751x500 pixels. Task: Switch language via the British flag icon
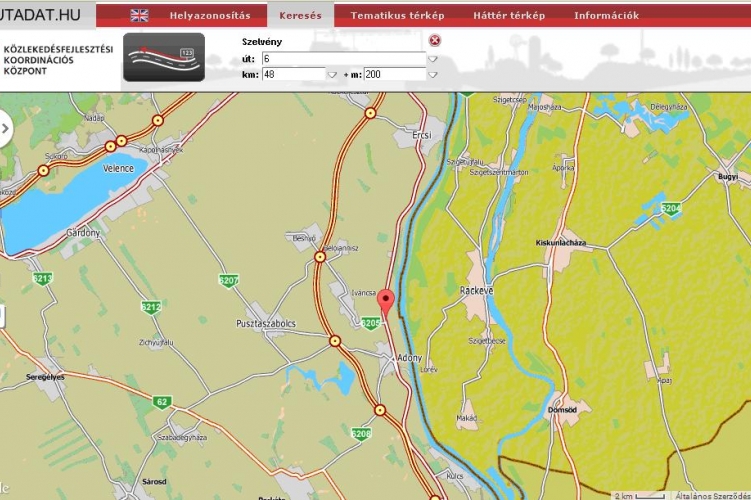click(140, 15)
